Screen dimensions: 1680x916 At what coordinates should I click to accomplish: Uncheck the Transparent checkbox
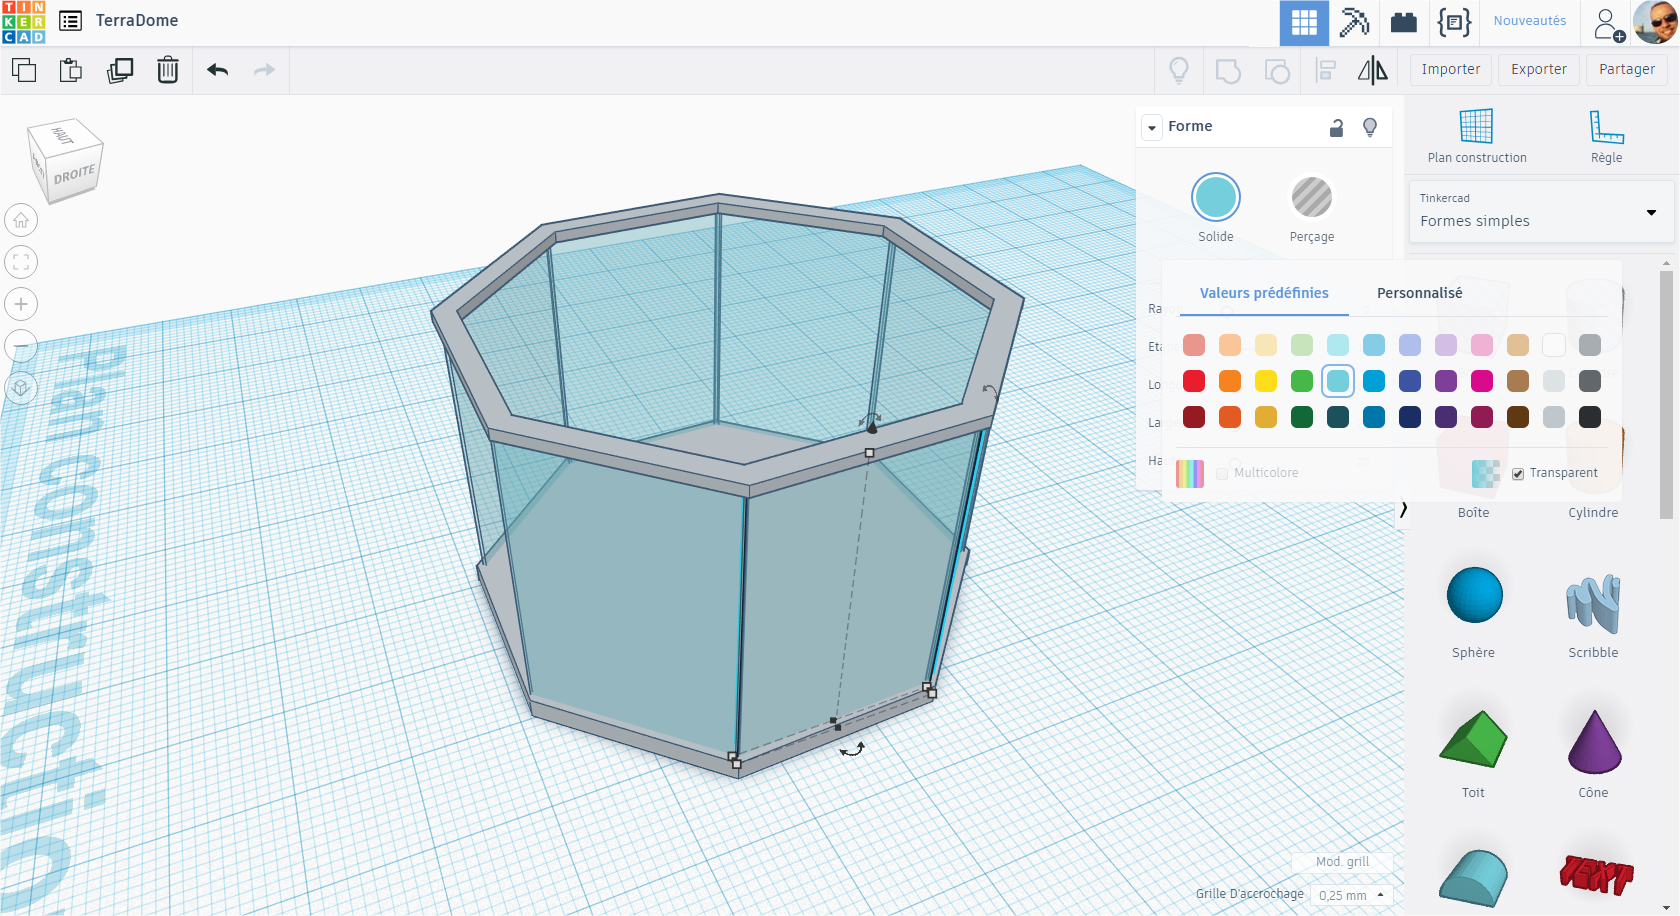pyautogui.click(x=1518, y=474)
